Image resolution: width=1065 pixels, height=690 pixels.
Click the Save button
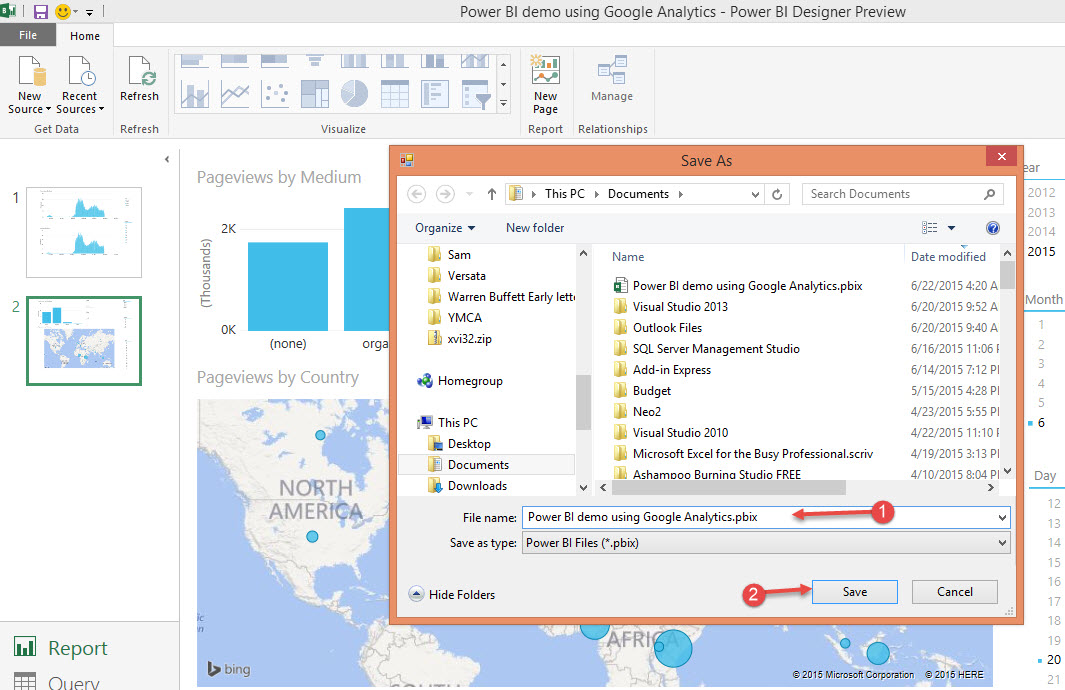[854, 591]
